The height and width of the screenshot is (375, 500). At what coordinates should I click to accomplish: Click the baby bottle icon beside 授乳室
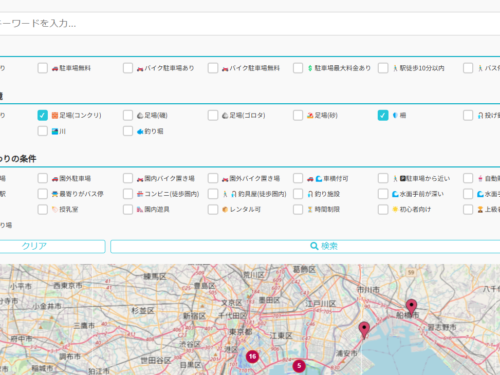tap(55, 210)
